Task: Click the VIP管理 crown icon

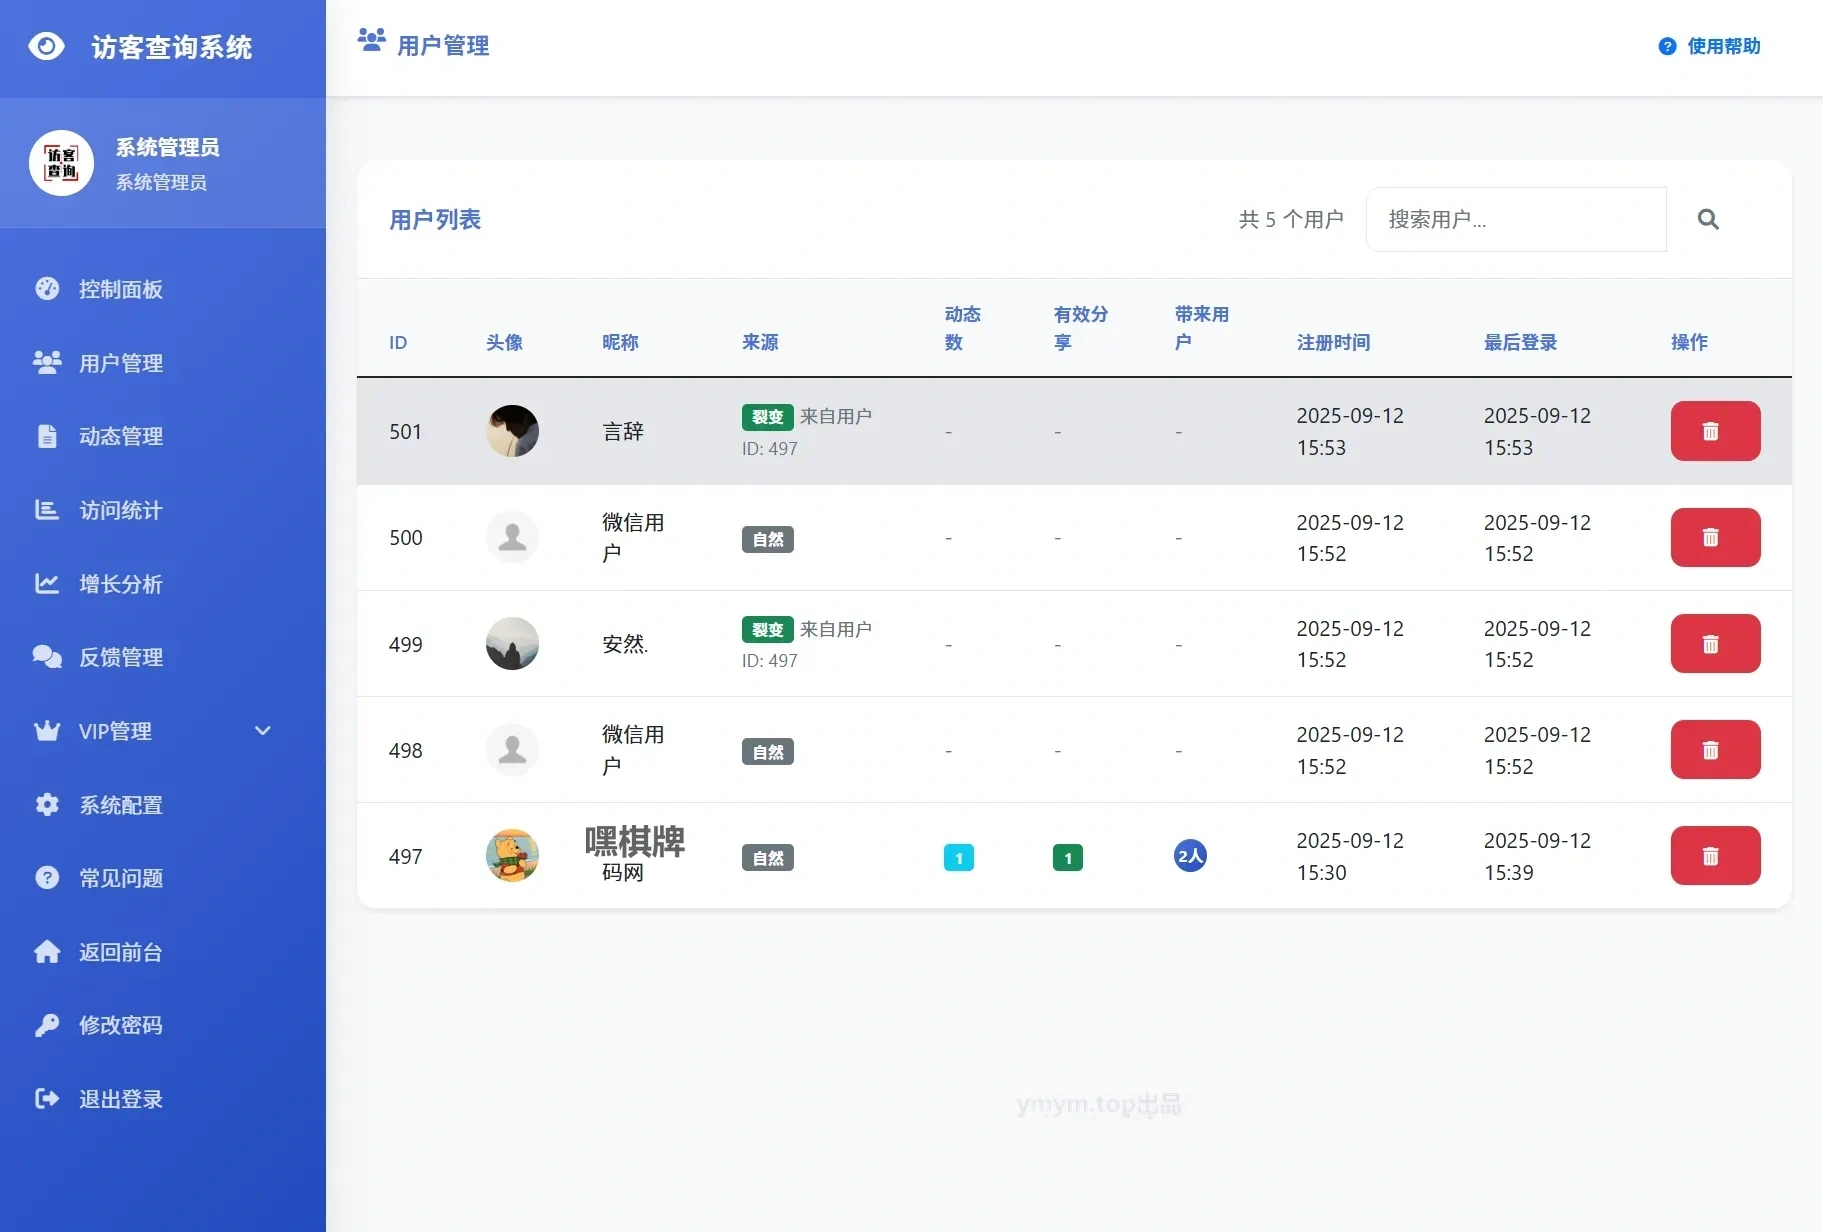Action: tap(47, 731)
